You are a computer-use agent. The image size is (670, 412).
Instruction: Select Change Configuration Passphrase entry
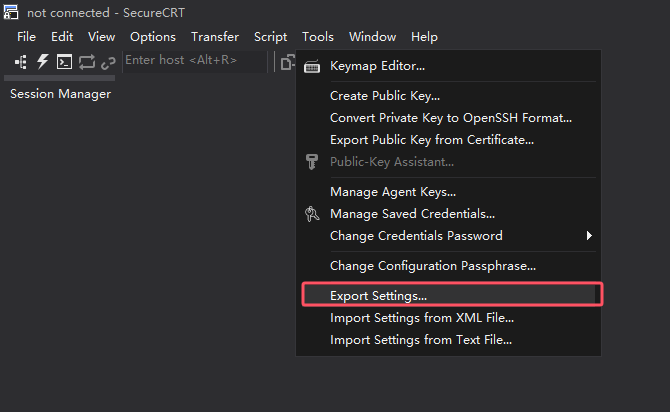pos(449,266)
